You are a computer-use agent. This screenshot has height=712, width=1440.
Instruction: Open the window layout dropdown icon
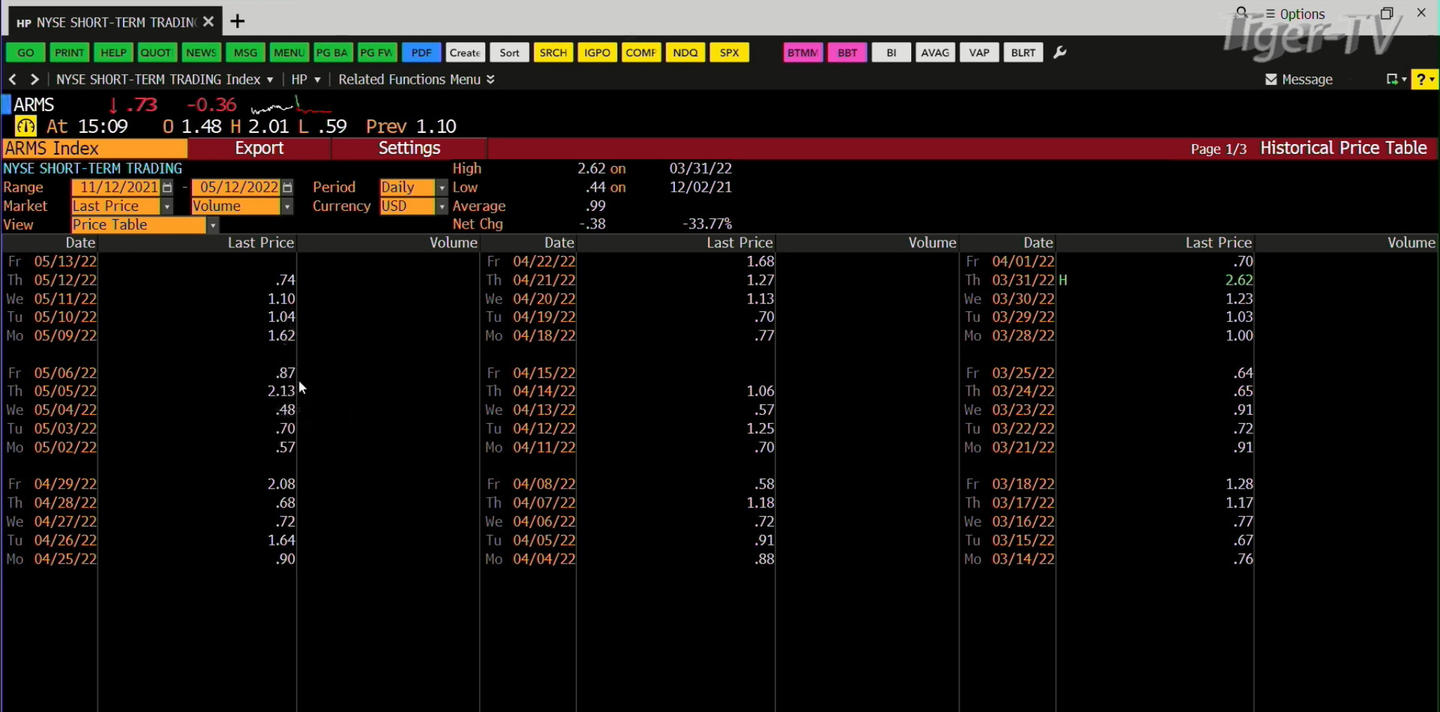[1396, 79]
